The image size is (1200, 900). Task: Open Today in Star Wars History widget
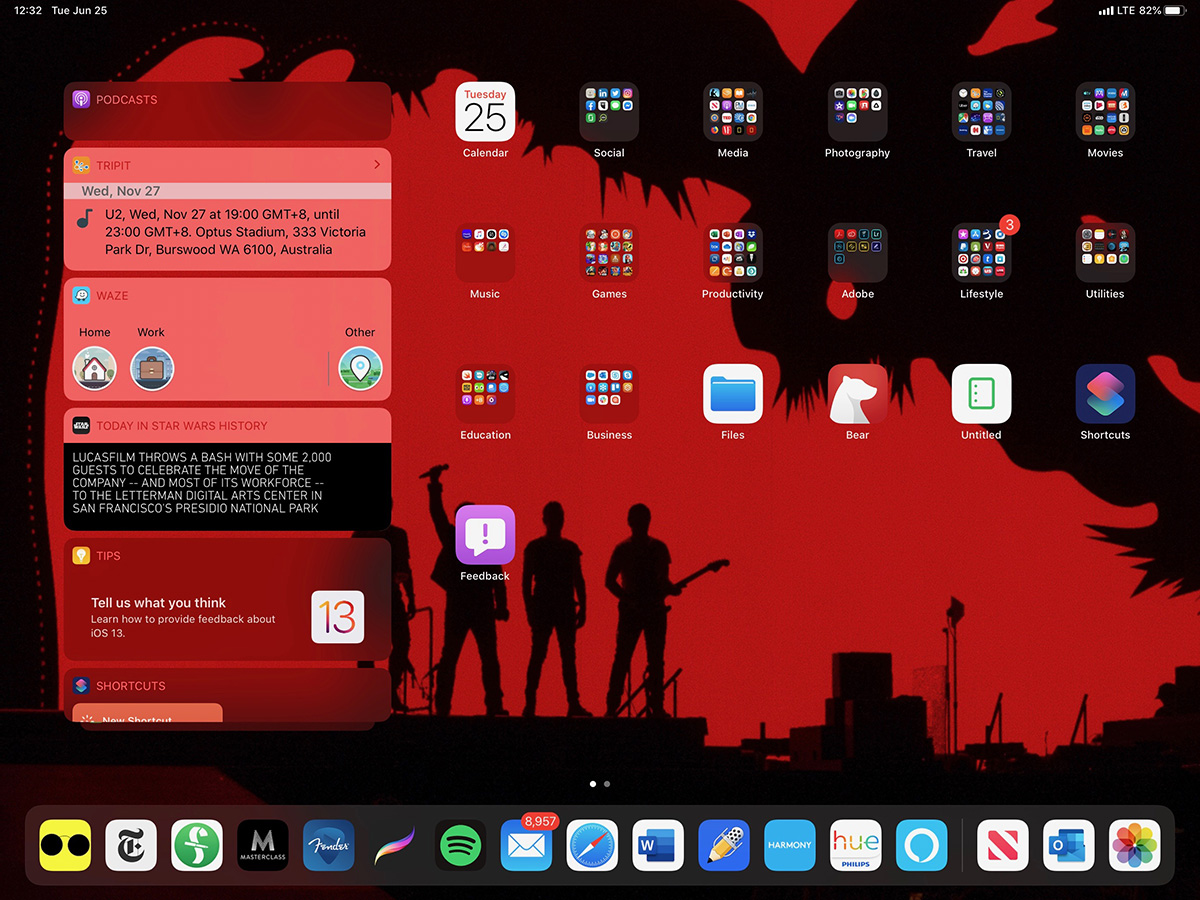pos(227,469)
